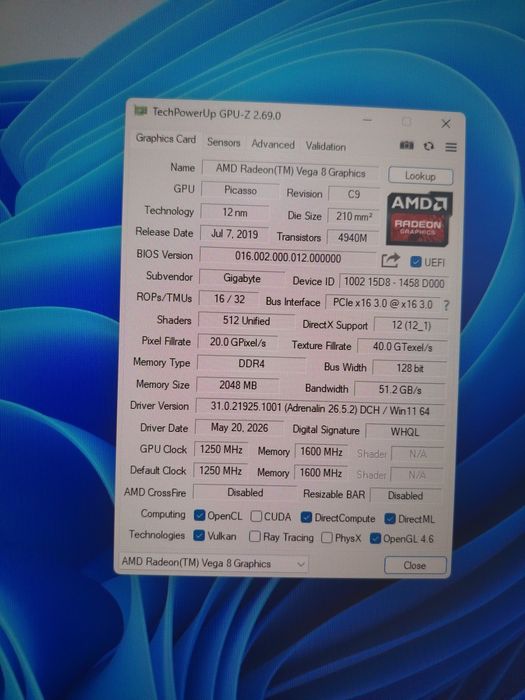Click the Resizable BAR field Disabled
Image resolution: width=525 pixels, height=700 pixels.
(405, 496)
